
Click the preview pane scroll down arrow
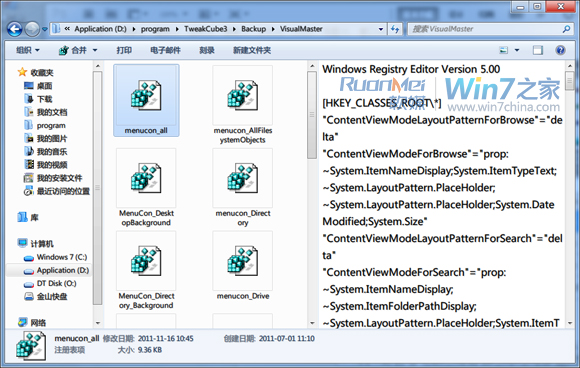pos(570,323)
